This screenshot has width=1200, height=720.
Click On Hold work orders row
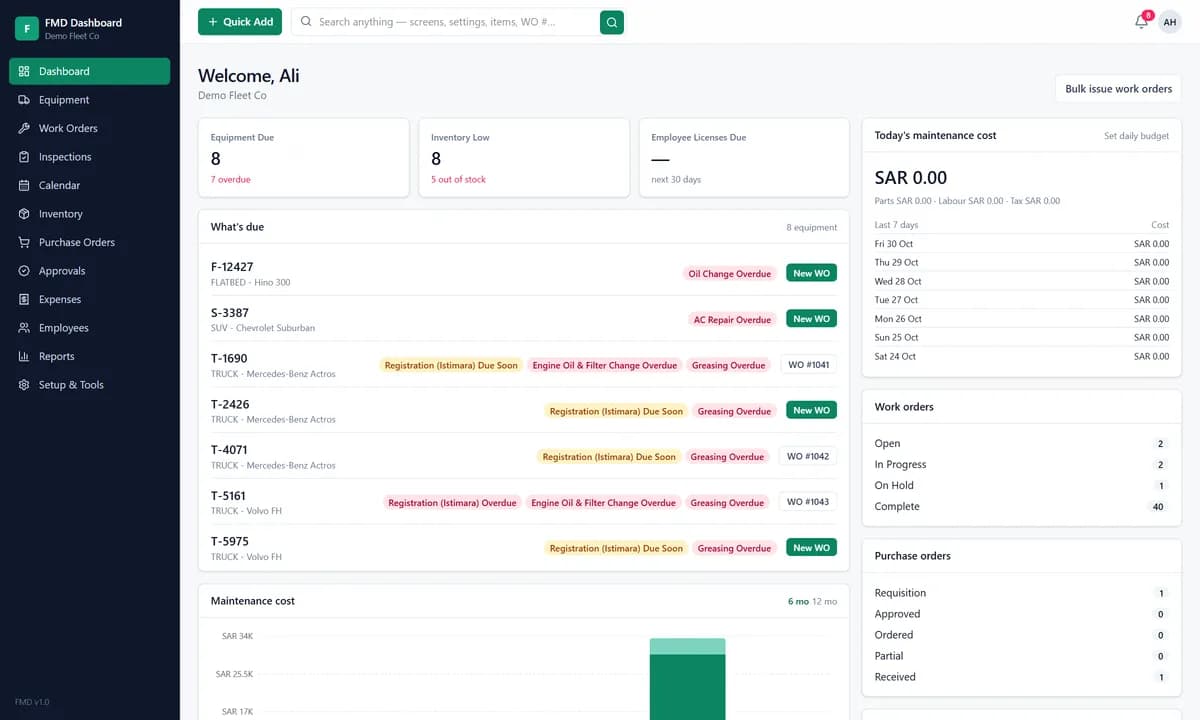[1021, 485]
